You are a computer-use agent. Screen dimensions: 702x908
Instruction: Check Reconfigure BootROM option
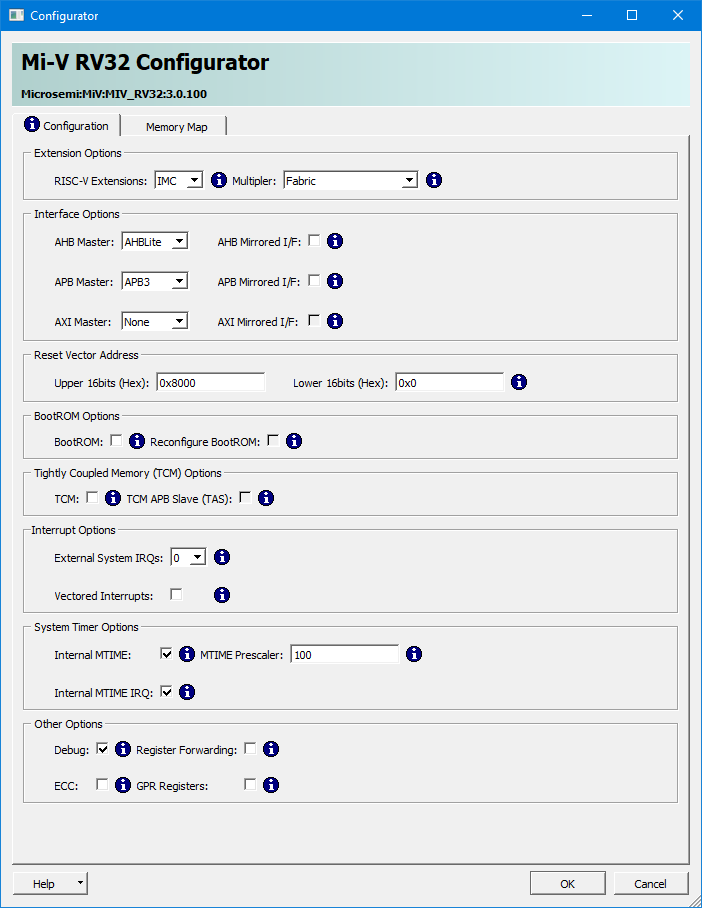(273, 441)
